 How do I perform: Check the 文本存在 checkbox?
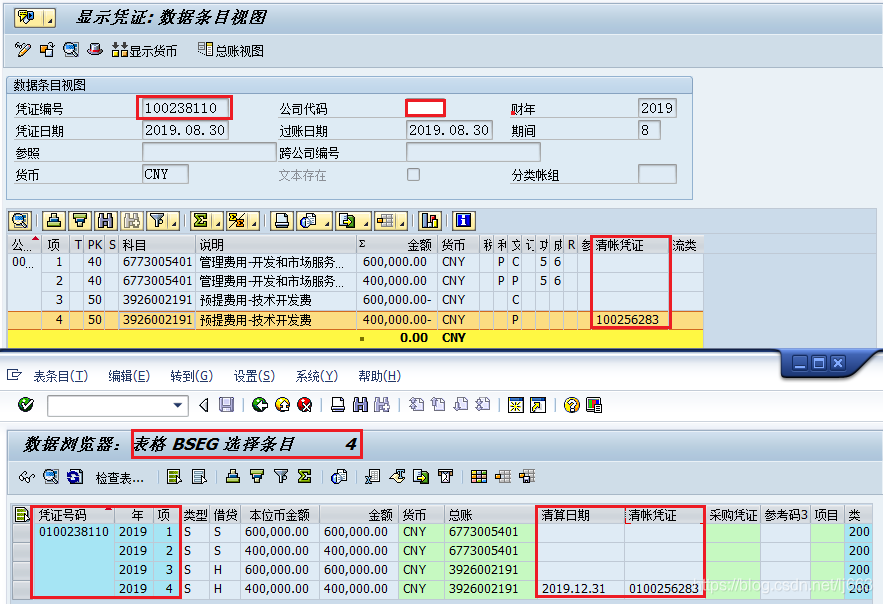pyautogui.click(x=413, y=173)
